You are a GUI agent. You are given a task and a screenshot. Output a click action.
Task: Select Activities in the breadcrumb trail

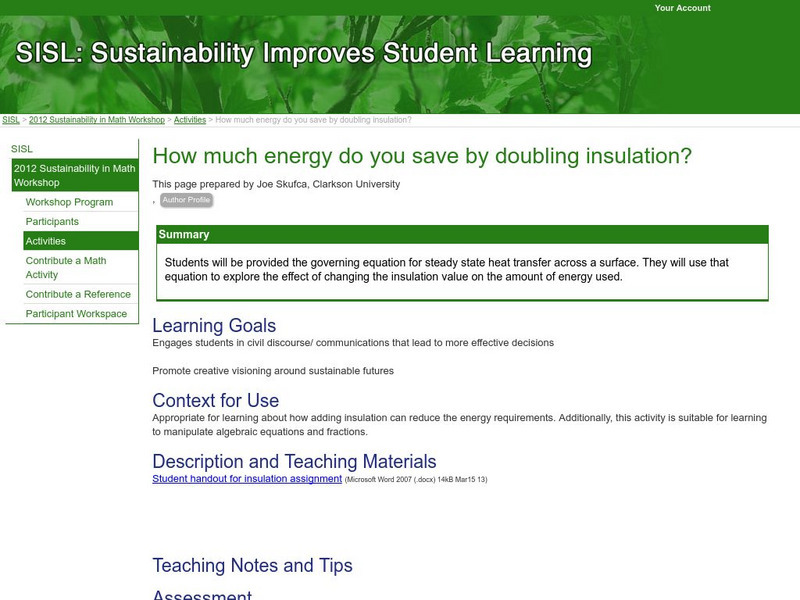click(x=188, y=118)
